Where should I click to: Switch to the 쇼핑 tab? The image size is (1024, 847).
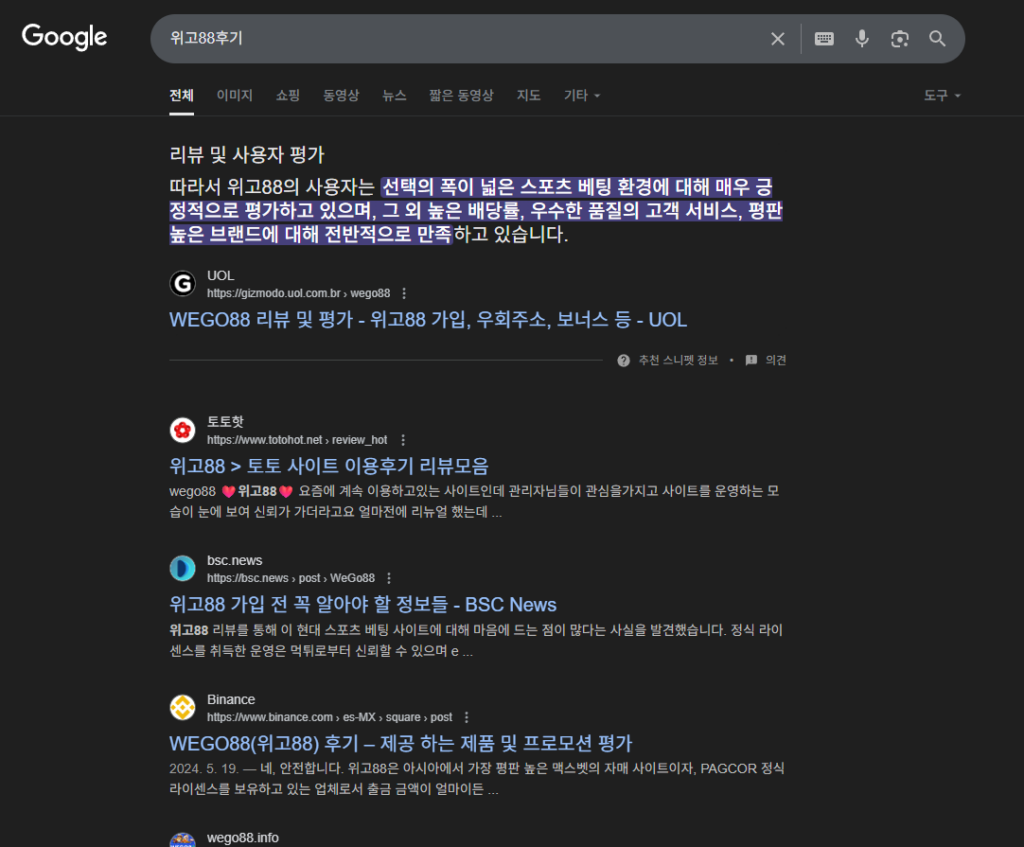point(288,95)
